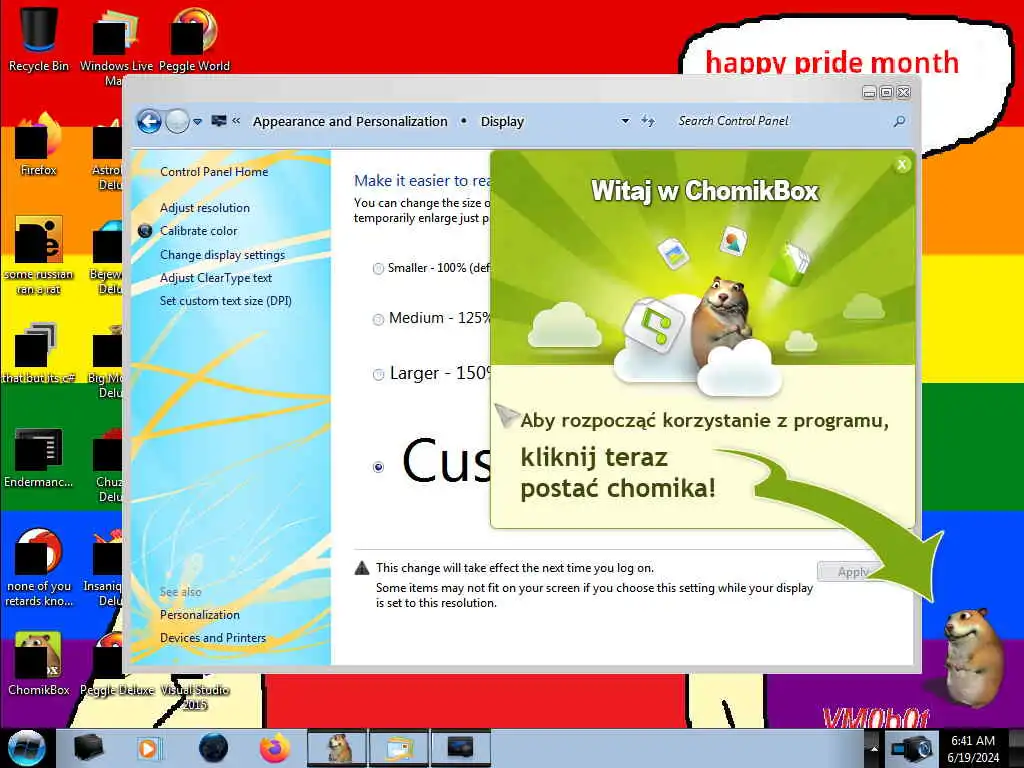Open Firefox from the taskbar
The image size is (1024, 768).
coord(275,748)
